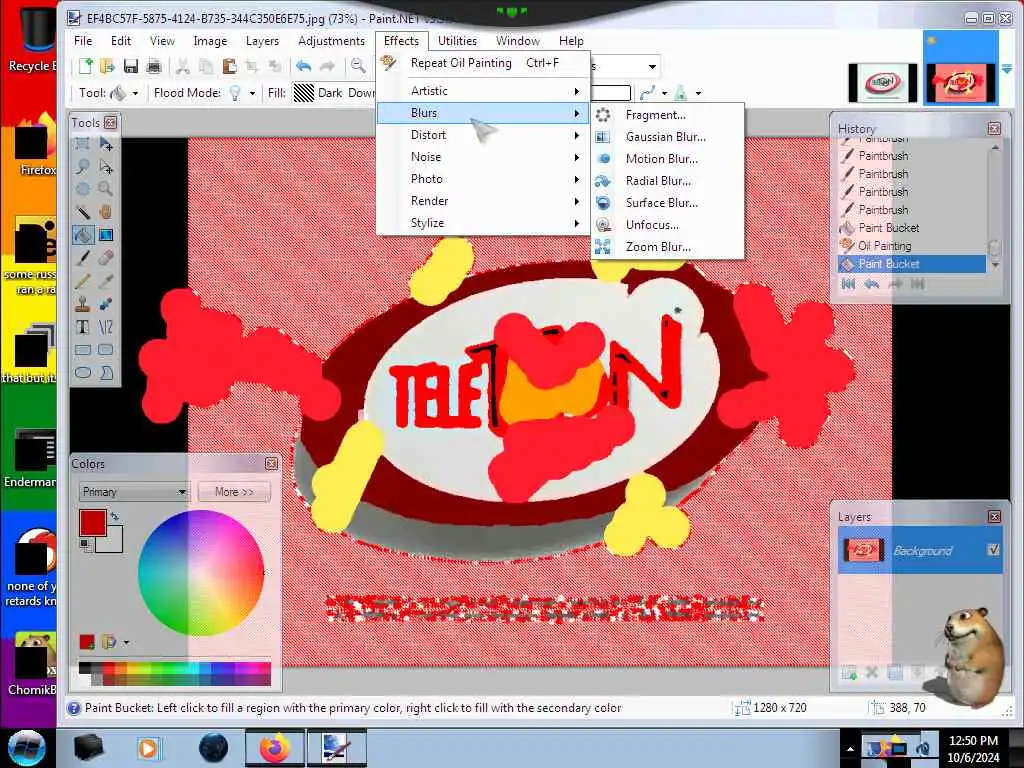Viewport: 1024px width, 768px height.
Task: Click Repeat Oil Painting menu item
Action: click(x=484, y=63)
